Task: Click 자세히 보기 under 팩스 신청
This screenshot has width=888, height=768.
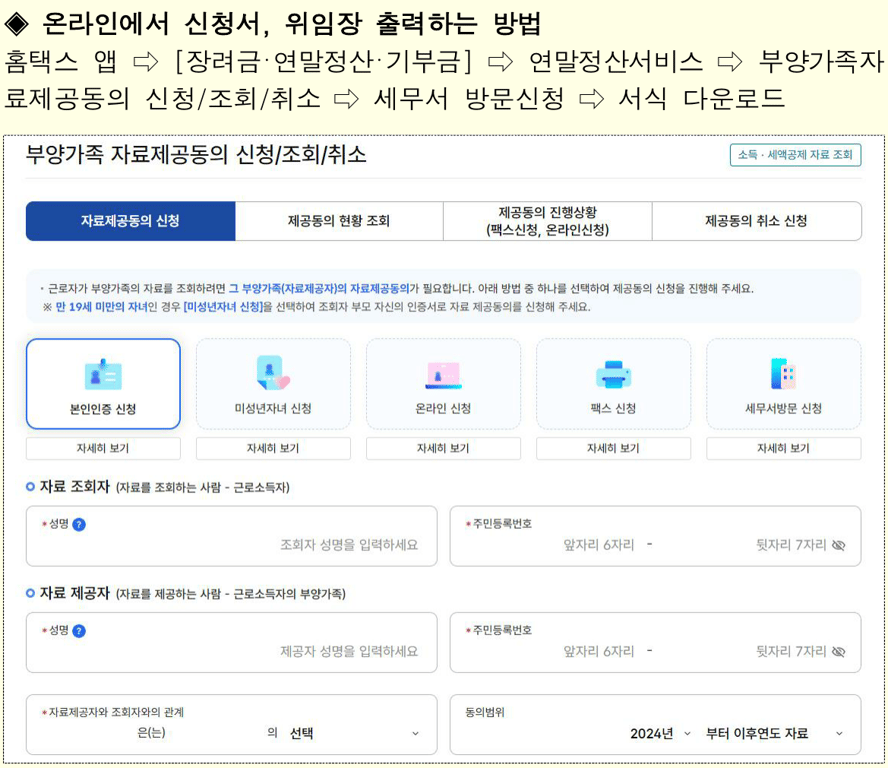Action: [x=613, y=448]
